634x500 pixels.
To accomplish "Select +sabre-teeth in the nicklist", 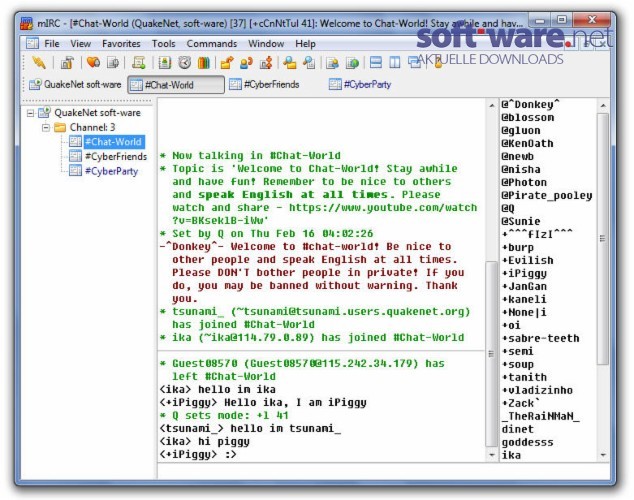I will (540, 338).
